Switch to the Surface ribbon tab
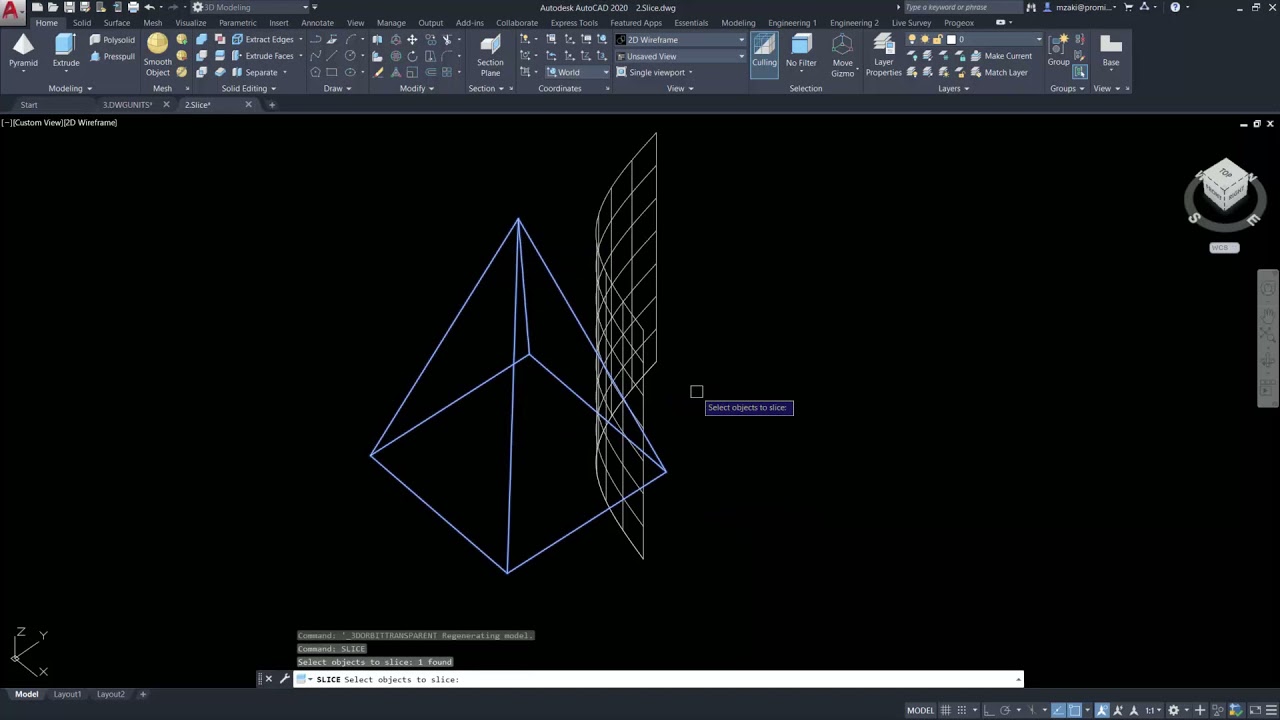Screen dimensions: 1280x720 click(117, 23)
